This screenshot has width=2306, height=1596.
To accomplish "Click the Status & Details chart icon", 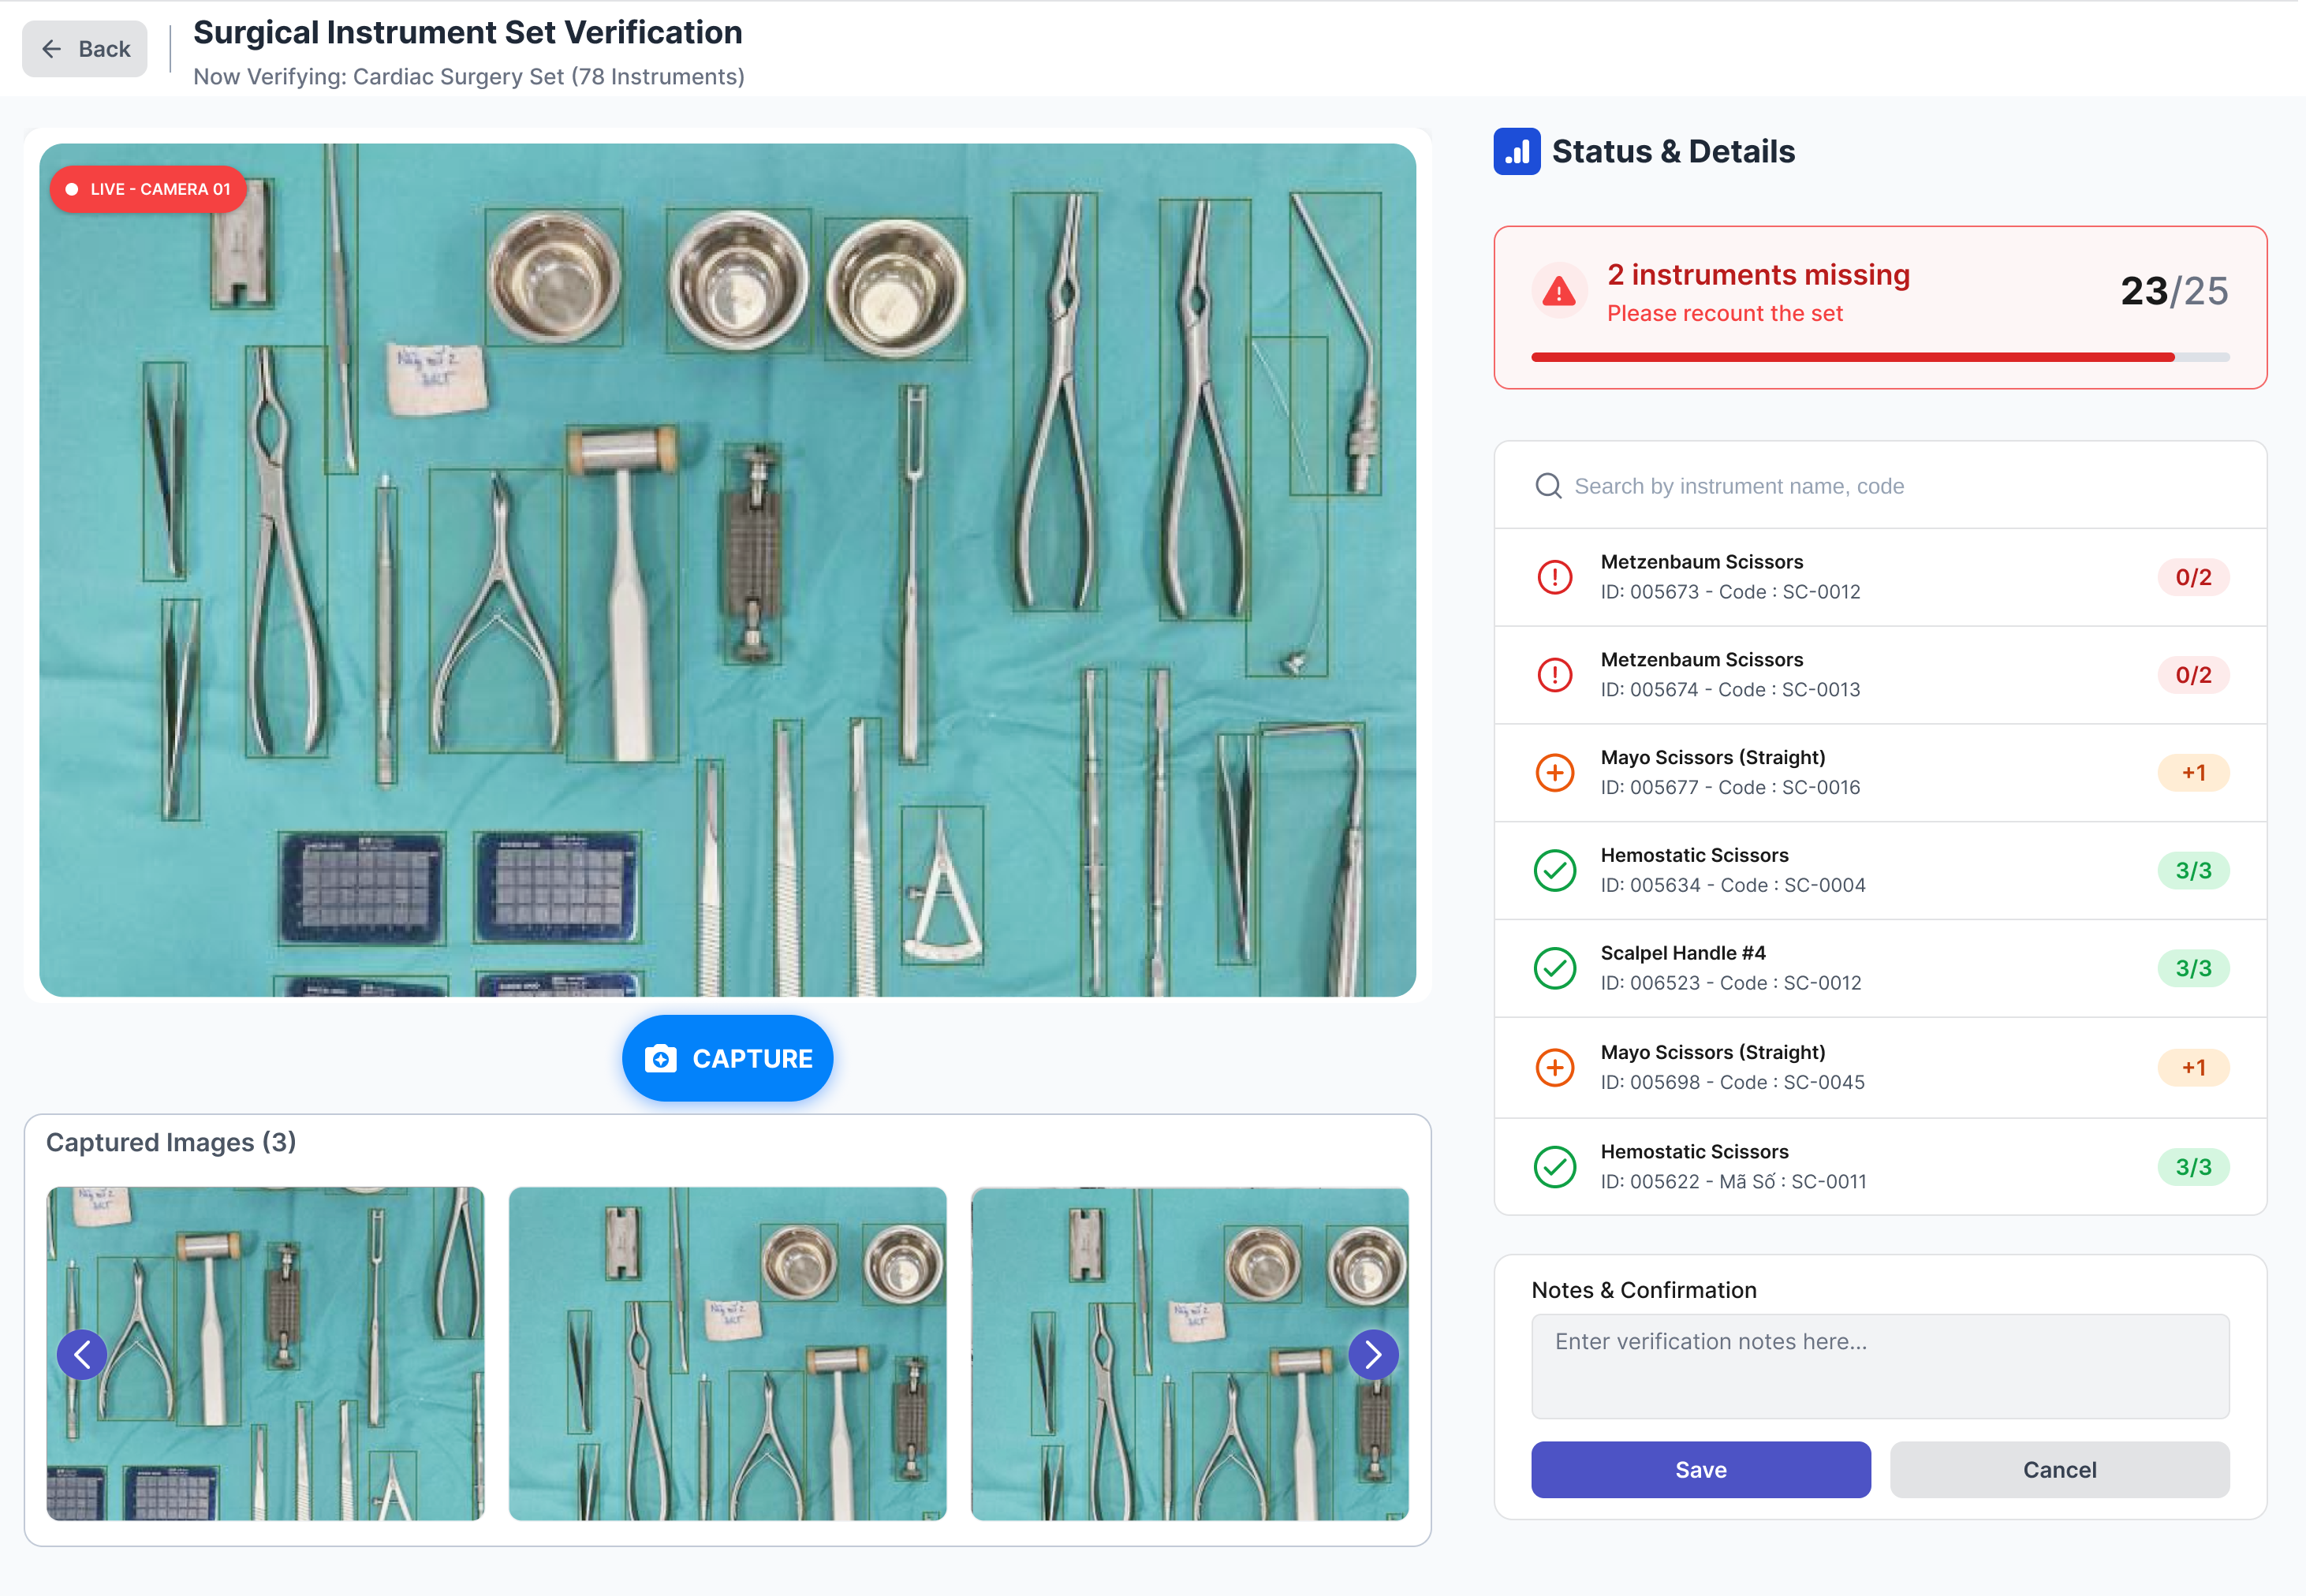I will tap(1517, 151).
